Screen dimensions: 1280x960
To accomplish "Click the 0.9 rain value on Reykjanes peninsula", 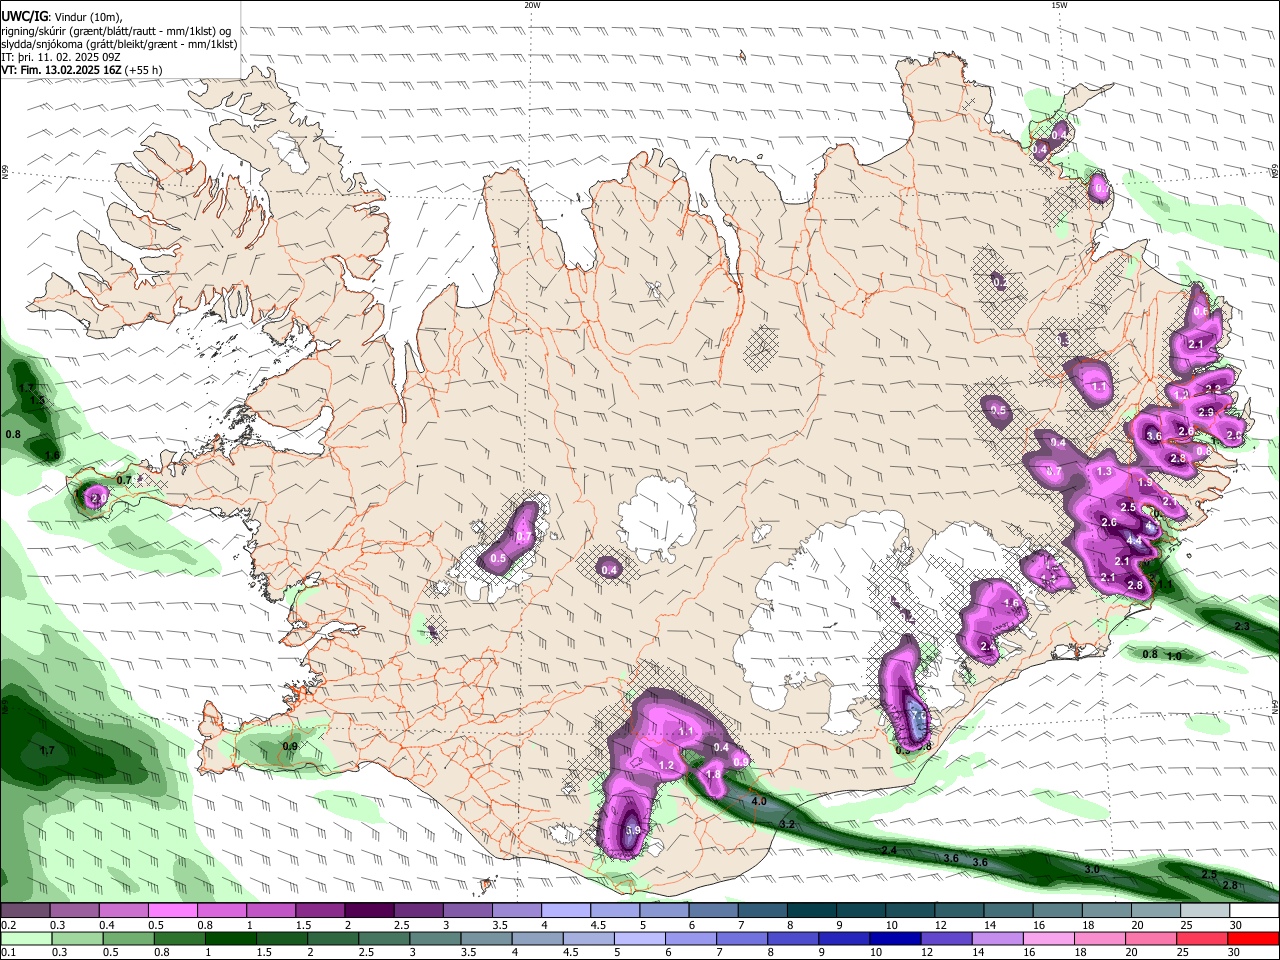I will pos(290,746).
